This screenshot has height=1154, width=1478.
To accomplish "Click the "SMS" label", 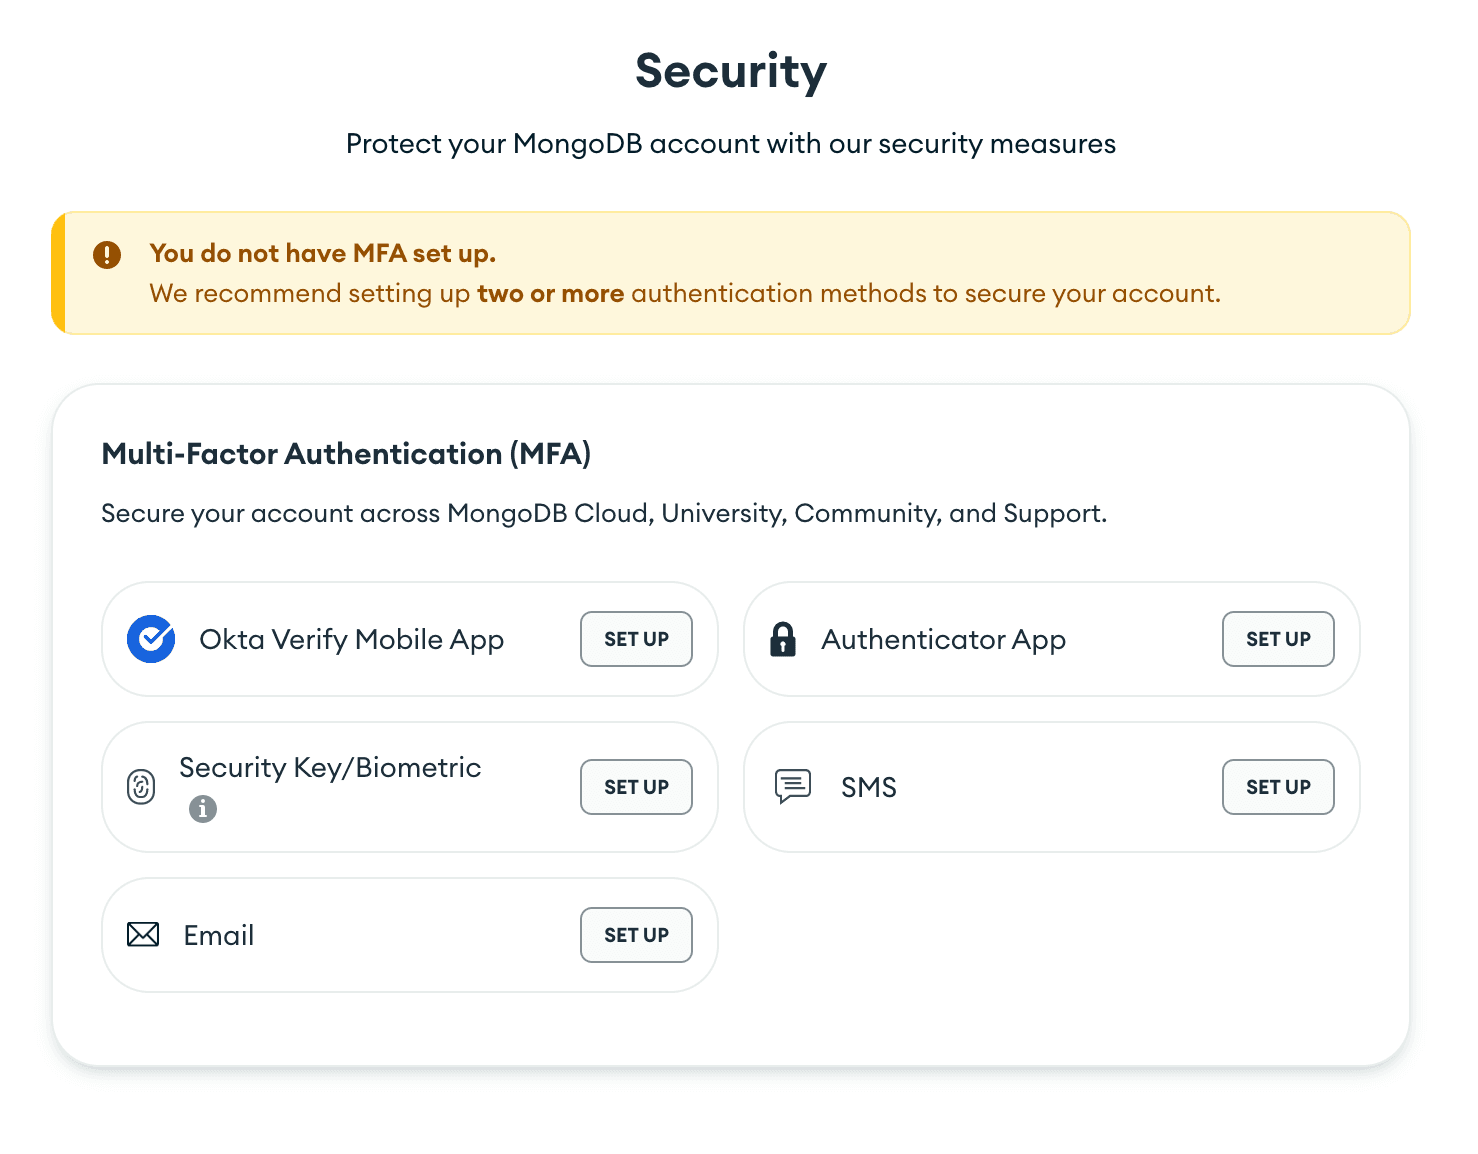I will pos(869,788).
